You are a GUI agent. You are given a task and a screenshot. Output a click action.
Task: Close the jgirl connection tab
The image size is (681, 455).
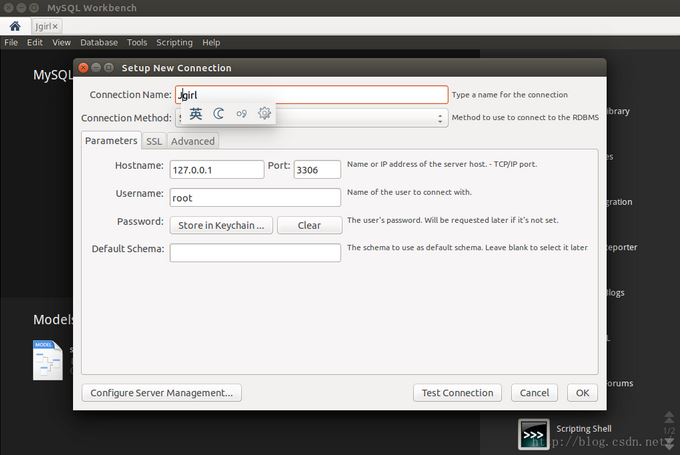pos(55,26)
